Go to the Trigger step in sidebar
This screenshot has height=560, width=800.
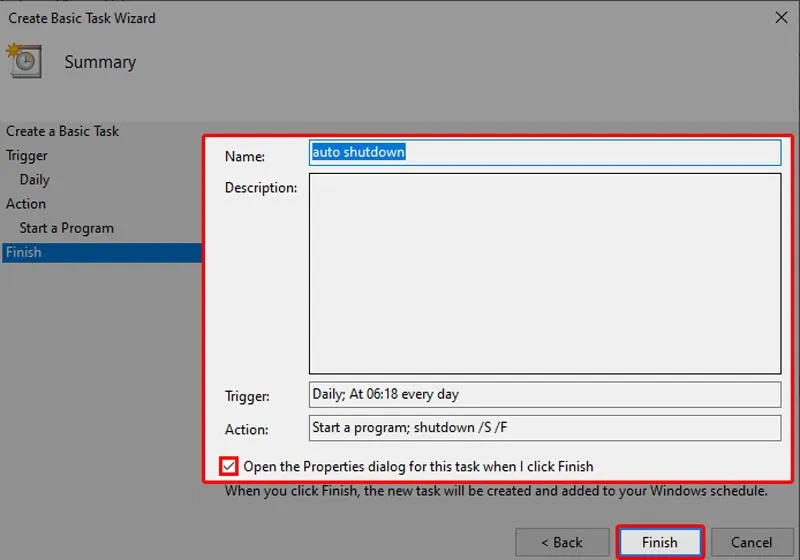[27, 155]
